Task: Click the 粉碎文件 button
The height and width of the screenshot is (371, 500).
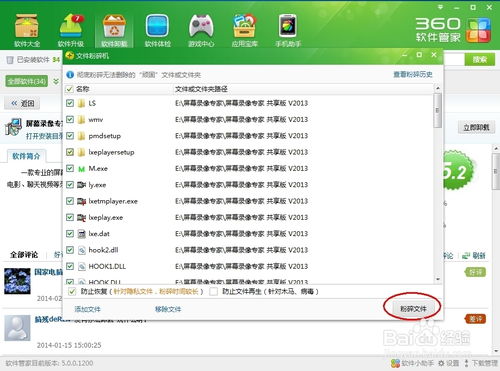Action: coord(413,309)
